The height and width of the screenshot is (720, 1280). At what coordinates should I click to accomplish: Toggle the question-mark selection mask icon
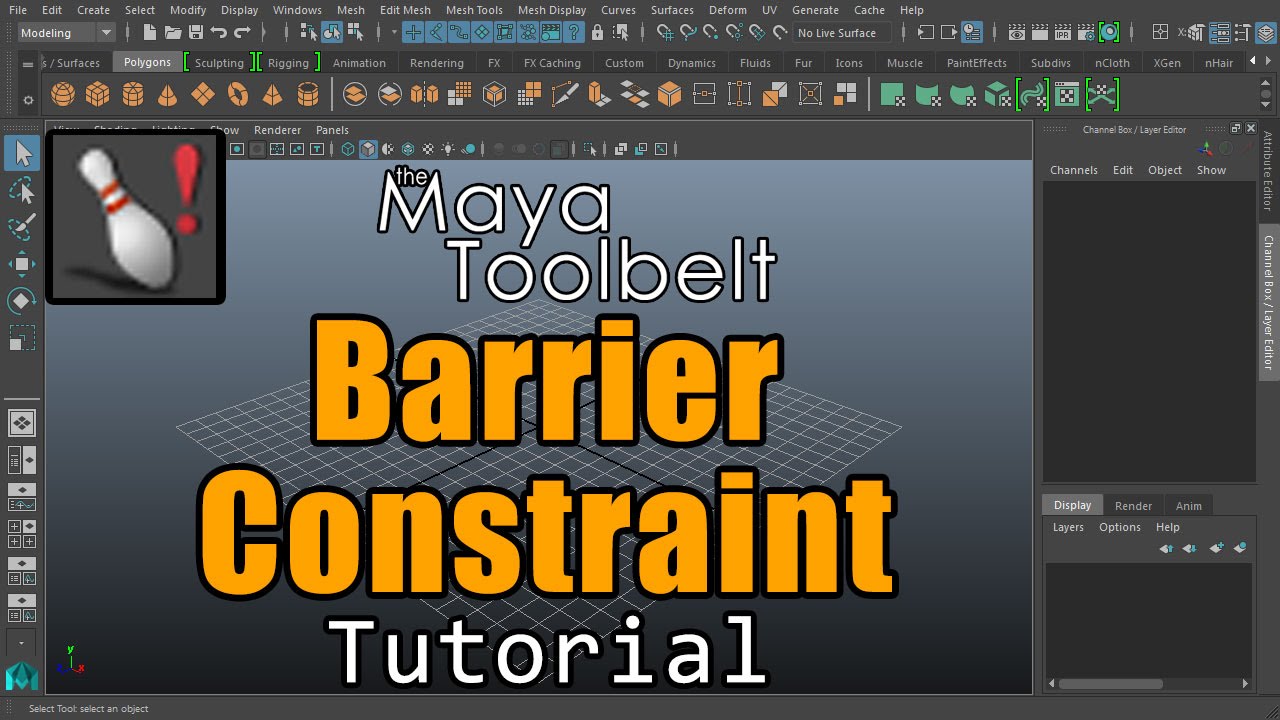pos(574,33)
